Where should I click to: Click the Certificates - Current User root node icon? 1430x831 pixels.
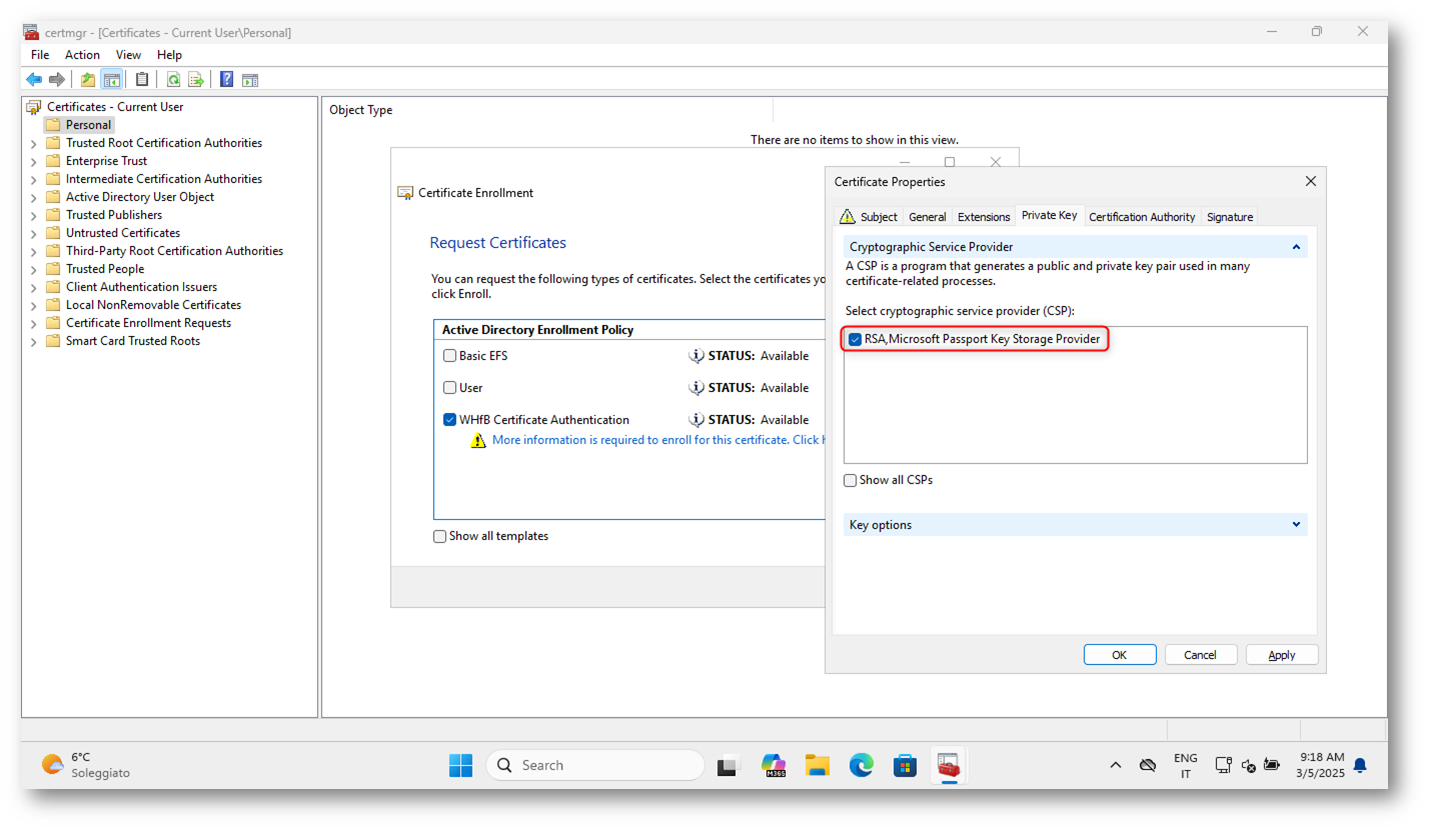(34, 106)
